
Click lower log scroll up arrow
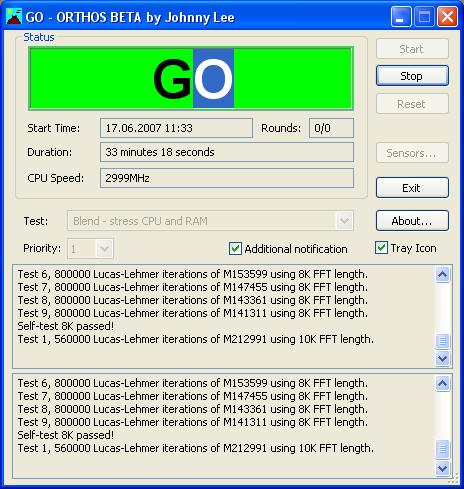443,384
